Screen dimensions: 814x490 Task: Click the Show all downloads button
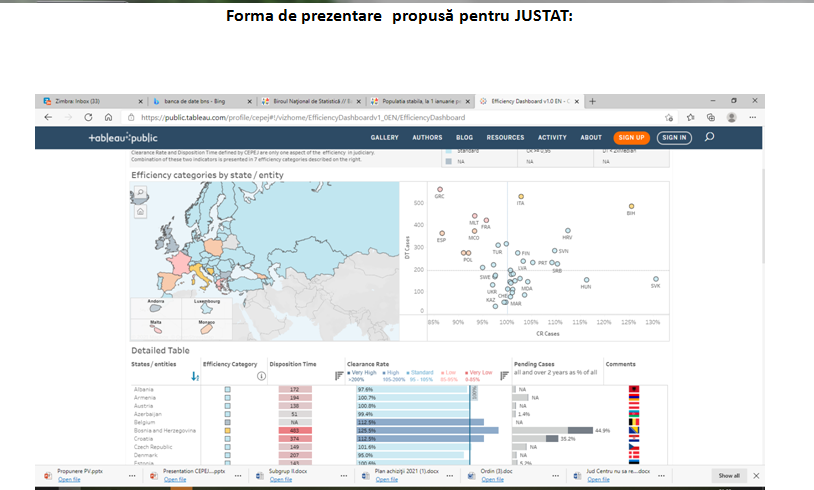pos(729,475)
